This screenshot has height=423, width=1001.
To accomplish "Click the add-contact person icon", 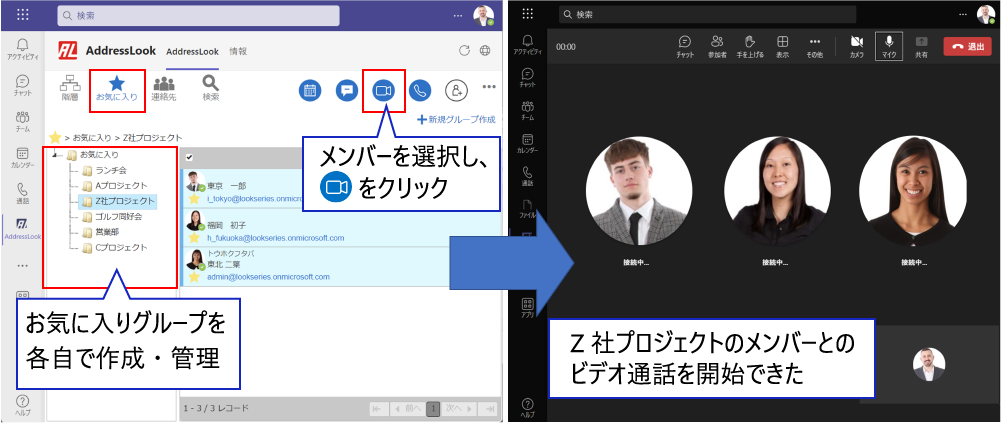I will 456,90.
